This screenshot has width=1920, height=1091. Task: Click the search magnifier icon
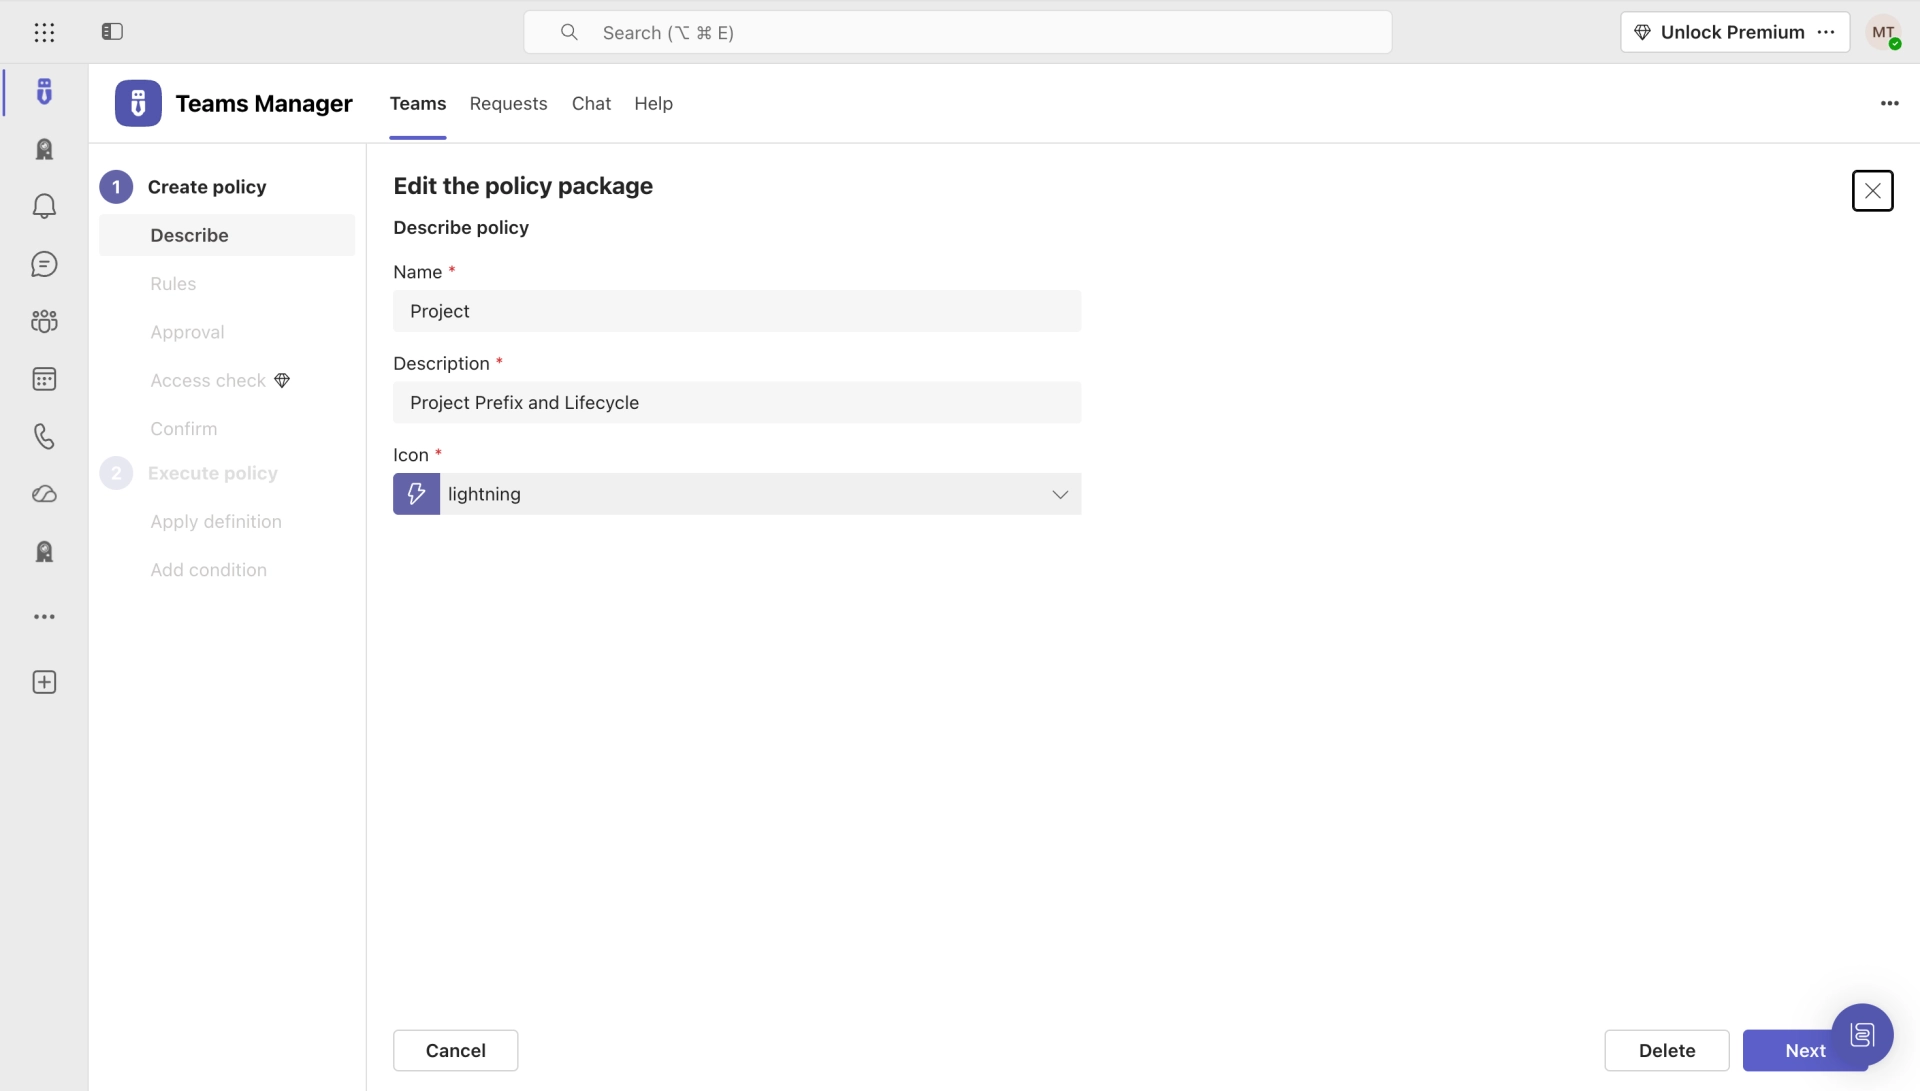pos(569,32)
